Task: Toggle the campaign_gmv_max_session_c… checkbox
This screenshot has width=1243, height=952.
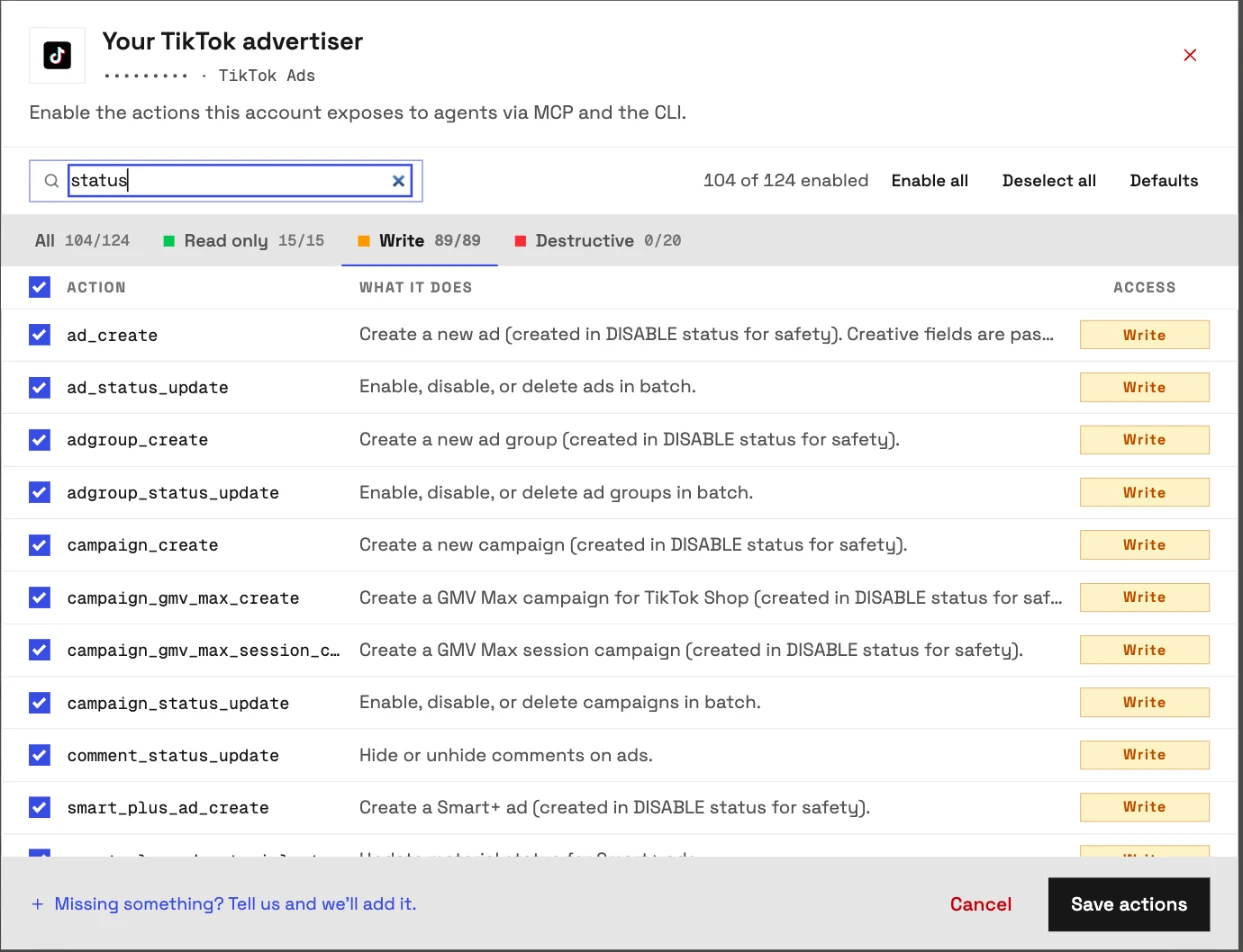Action: pyautogui.click(x=39, y=650)
